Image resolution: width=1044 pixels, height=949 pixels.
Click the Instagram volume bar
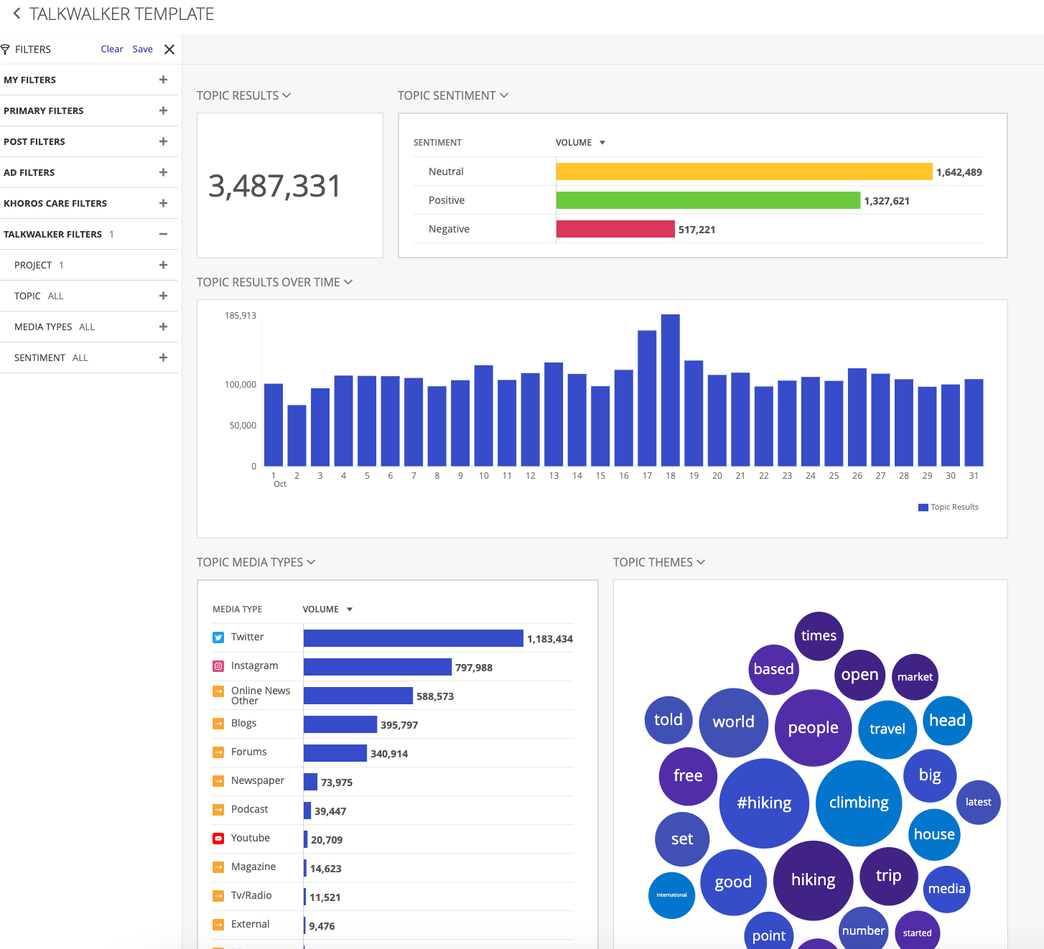tap(378, 667)
